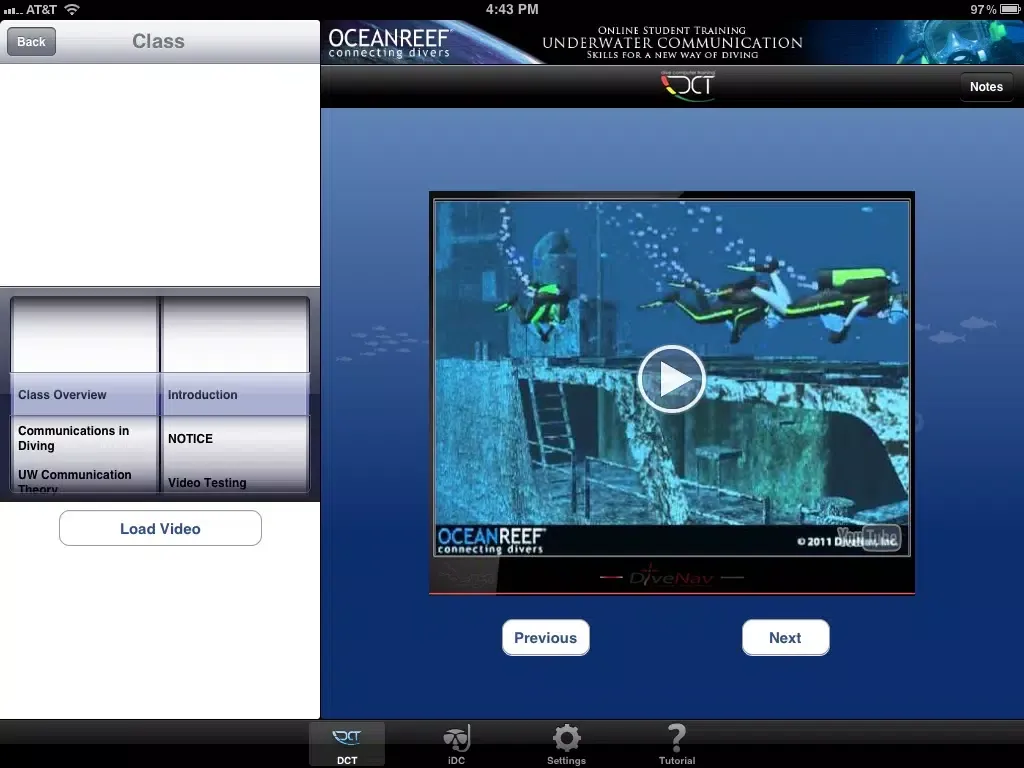The width and height of the screenshot is (1024, 768).
Task: Click the Underwater Communication banner title
Action: tap(672, 42)
